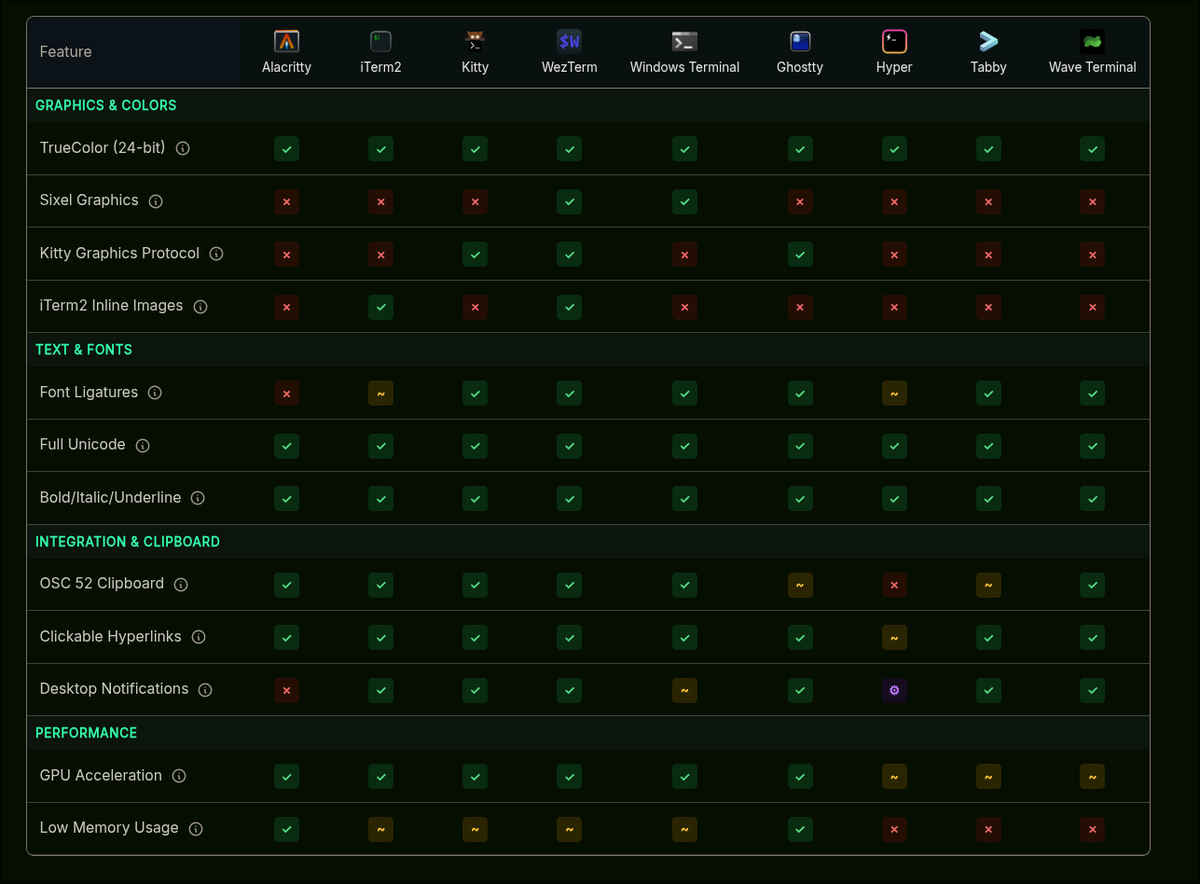Click the Sixel Graphics row label
The height and width of the screenshot is (884, 1200).
click(89, 200)
